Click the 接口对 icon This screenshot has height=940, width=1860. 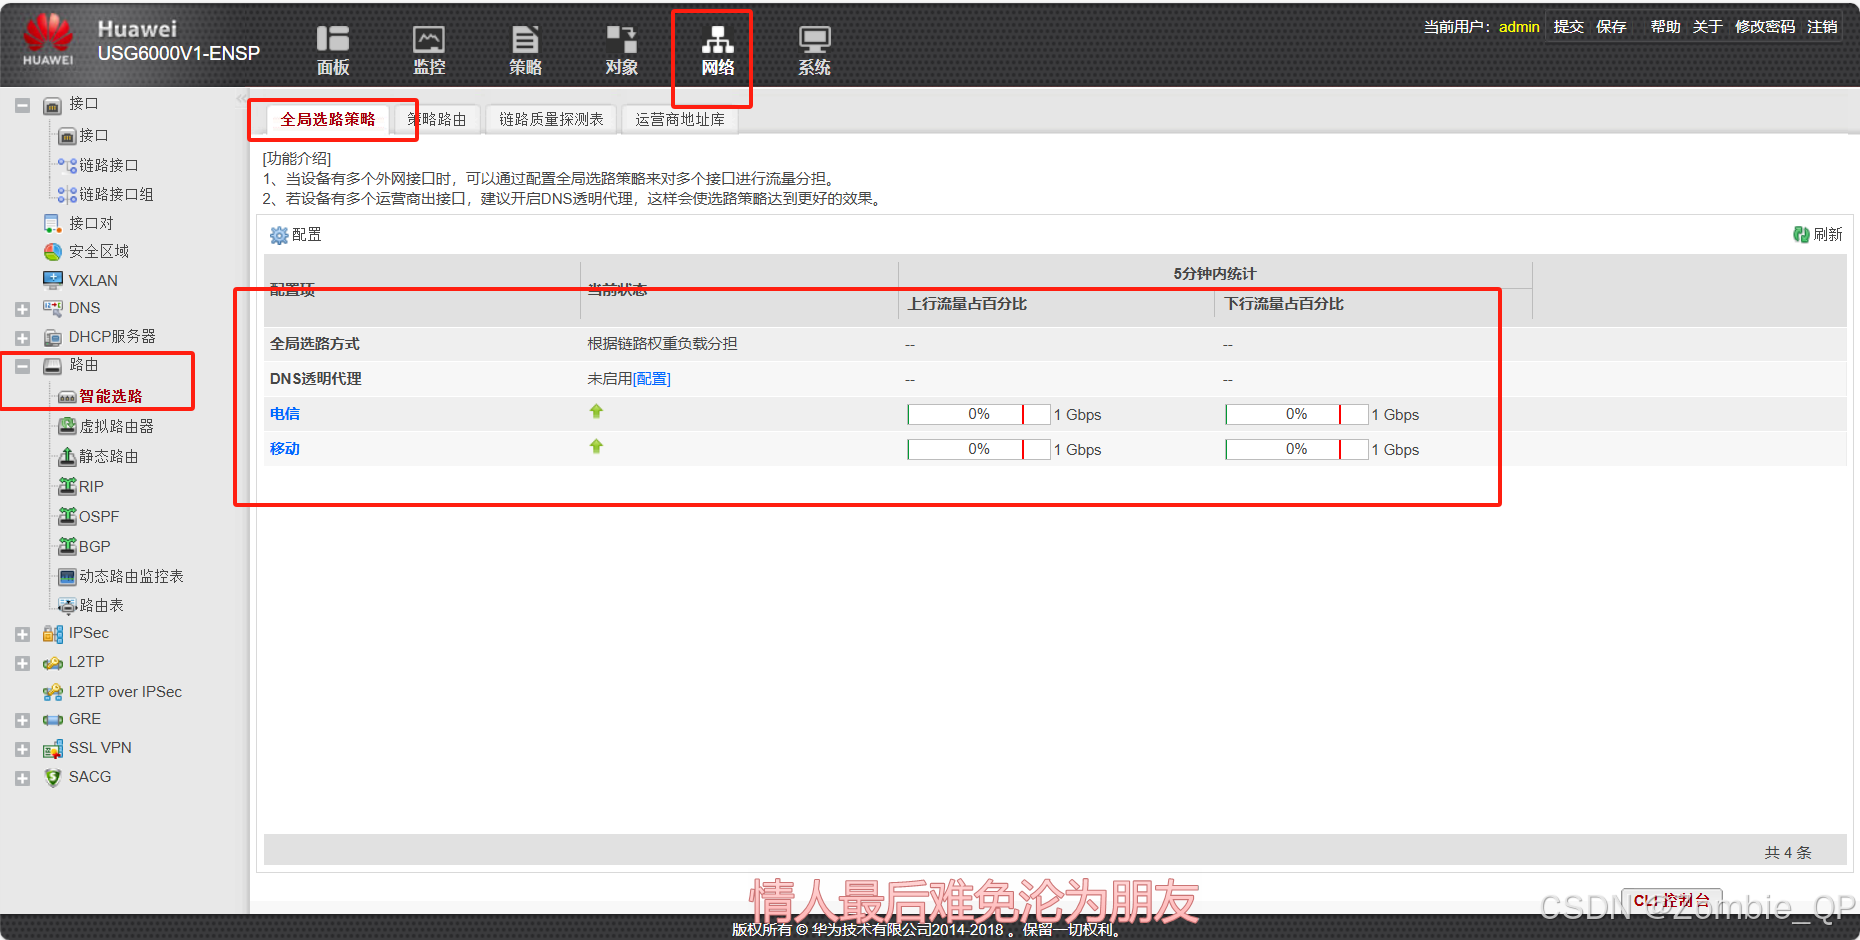53,223
